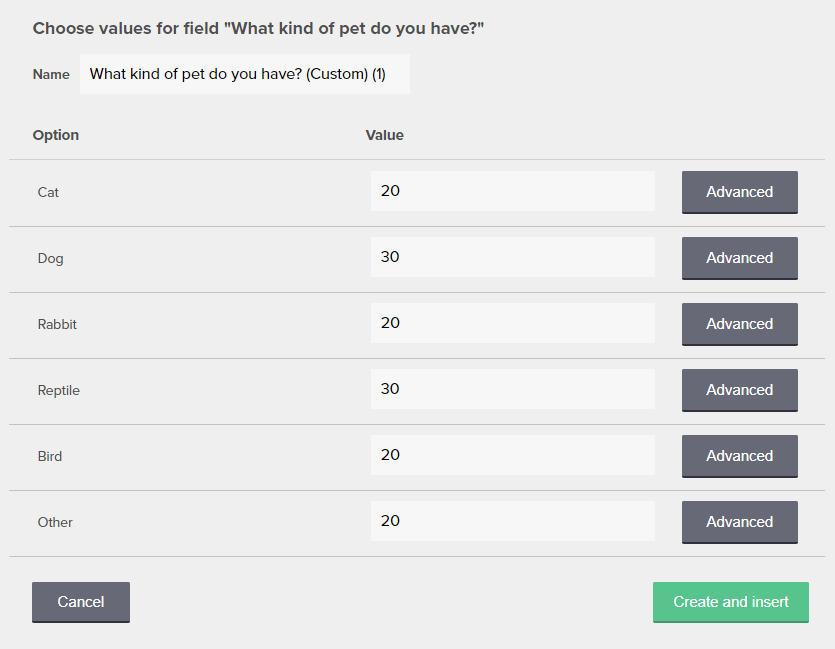Open Advanced options for Reptile
Viewport: 835px width, 649px height.
point(739,390)
